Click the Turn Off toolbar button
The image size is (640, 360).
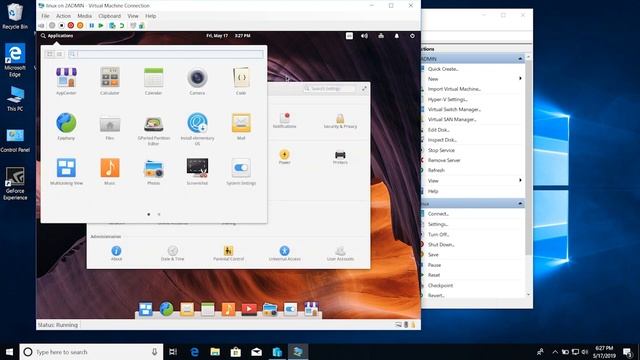(61, 25)
